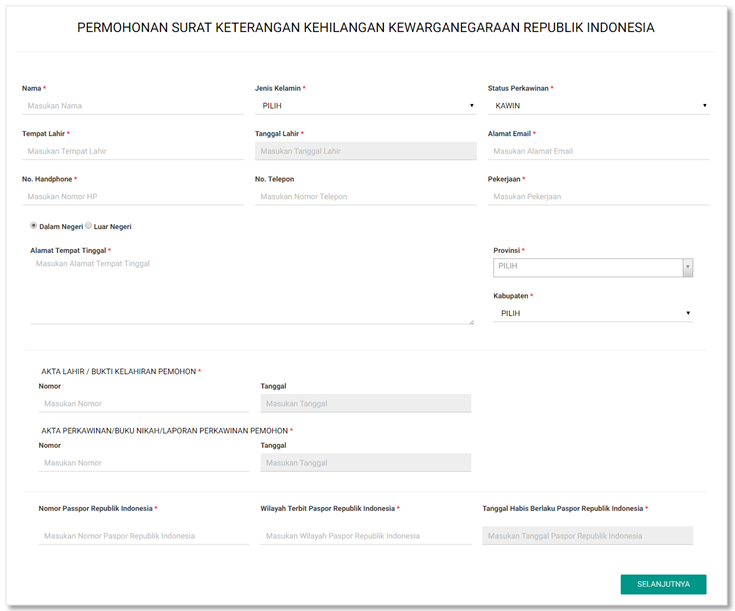Click the No. Handphone input field
The height and width of the screenshot is (611, 735).
pyautogui.click(x=132, y=197)
